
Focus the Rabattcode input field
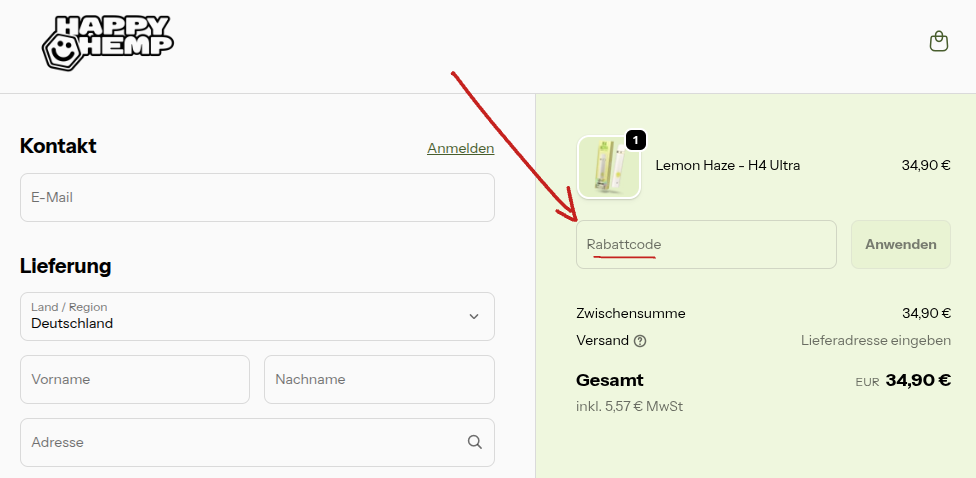click(x=706, y=245)
